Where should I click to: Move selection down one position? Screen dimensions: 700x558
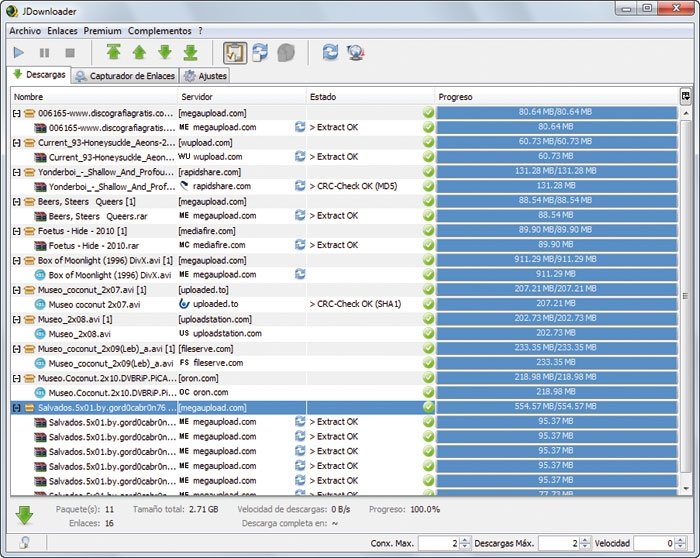pos(165,52)
